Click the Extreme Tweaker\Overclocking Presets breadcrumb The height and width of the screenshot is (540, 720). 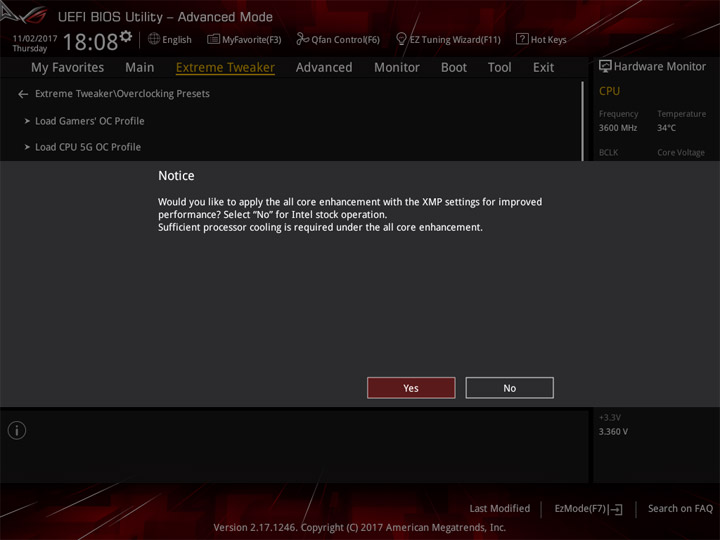click(122, 94)
